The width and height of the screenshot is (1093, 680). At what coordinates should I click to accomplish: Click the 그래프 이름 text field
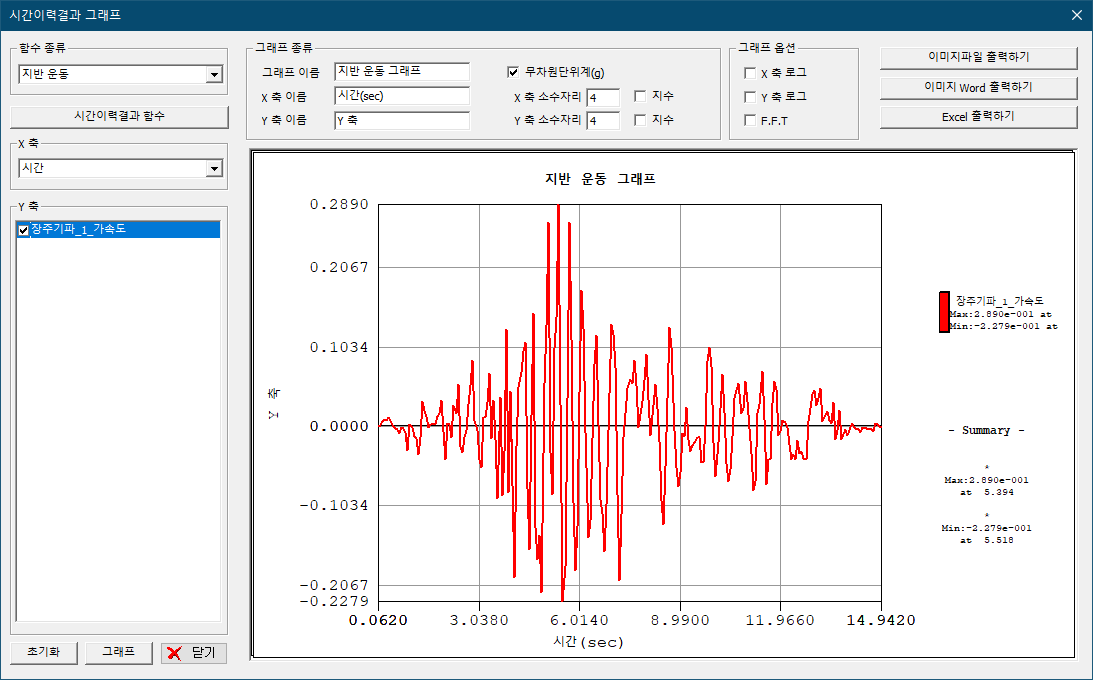402,72
